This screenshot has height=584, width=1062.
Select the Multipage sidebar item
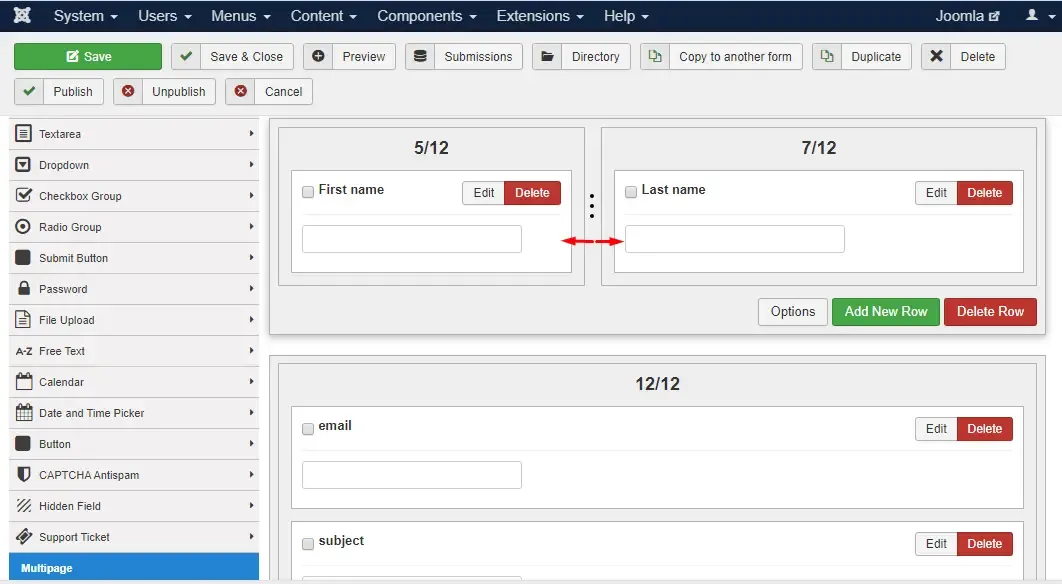(134, 567)
